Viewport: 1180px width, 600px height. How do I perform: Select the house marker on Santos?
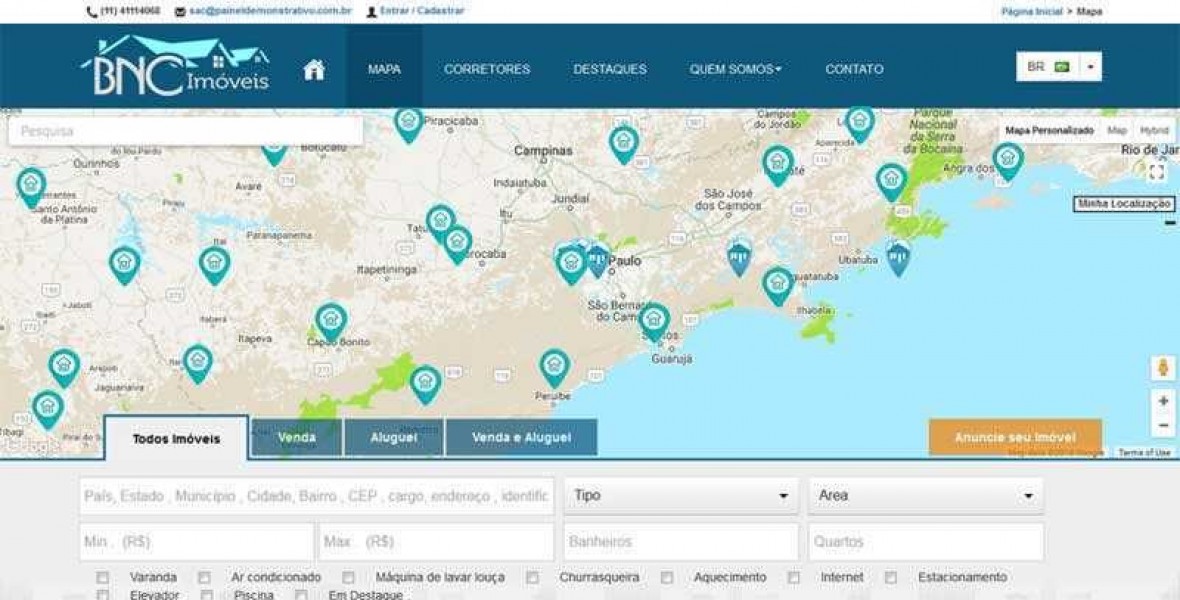coord(654,321)
